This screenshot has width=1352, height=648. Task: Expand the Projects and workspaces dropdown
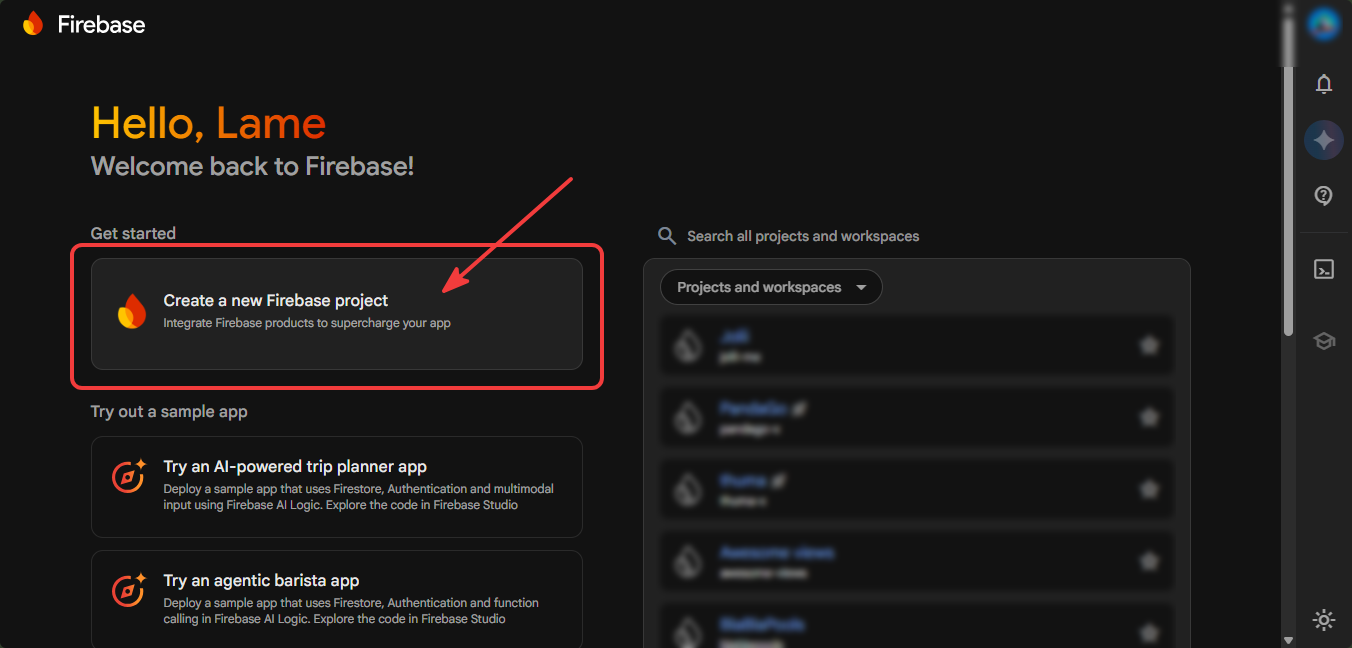pyautogui.click(x=771, y=287)
